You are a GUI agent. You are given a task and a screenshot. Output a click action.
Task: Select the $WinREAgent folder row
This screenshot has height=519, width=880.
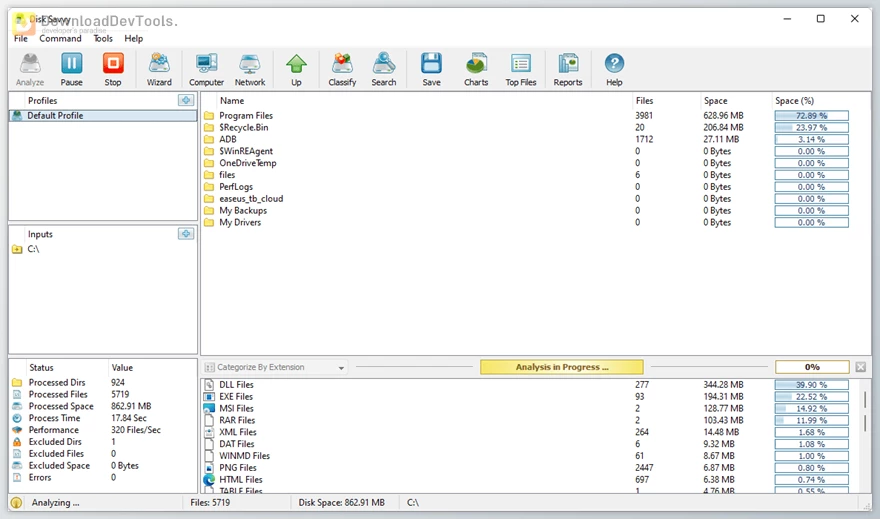528,151
